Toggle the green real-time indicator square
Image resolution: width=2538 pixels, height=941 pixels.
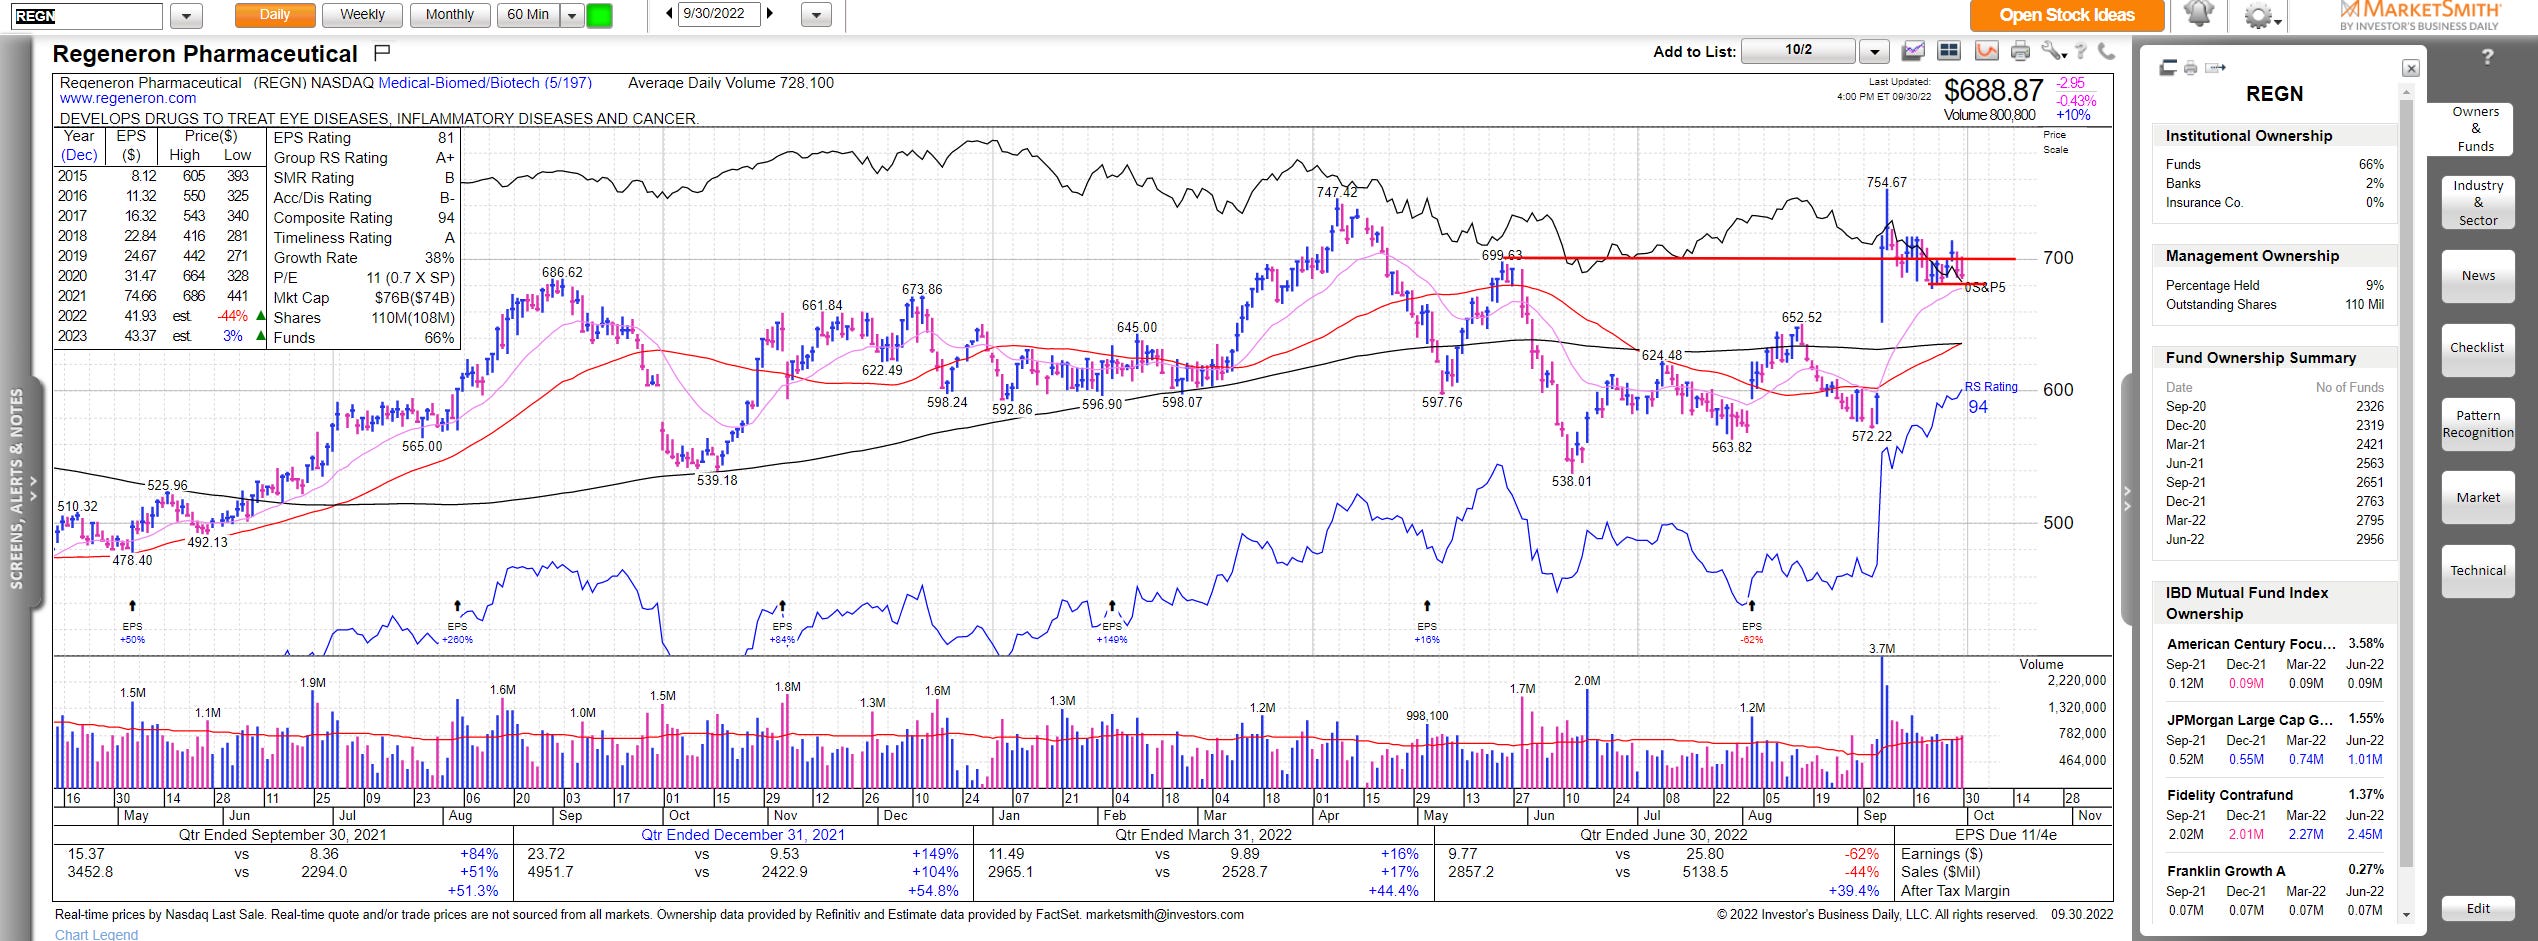[599, 15]
